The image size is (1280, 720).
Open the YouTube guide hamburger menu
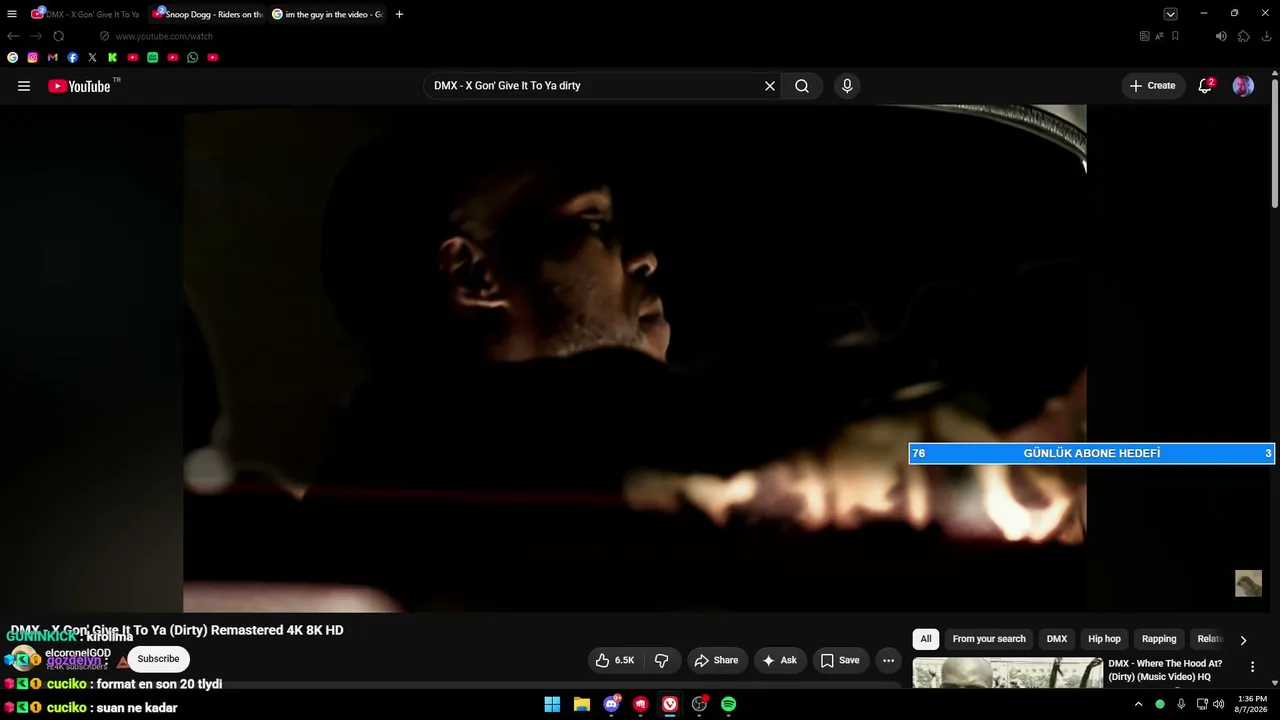click(24, 86)
